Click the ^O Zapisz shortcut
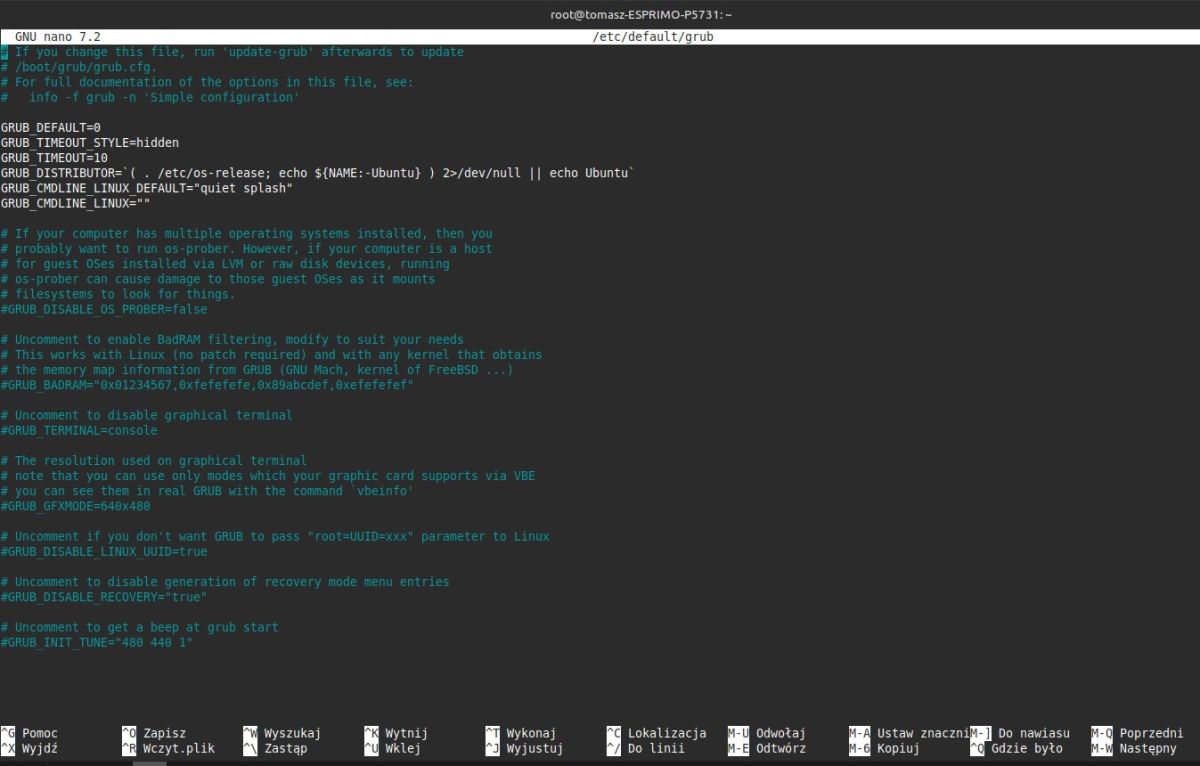 154,733
